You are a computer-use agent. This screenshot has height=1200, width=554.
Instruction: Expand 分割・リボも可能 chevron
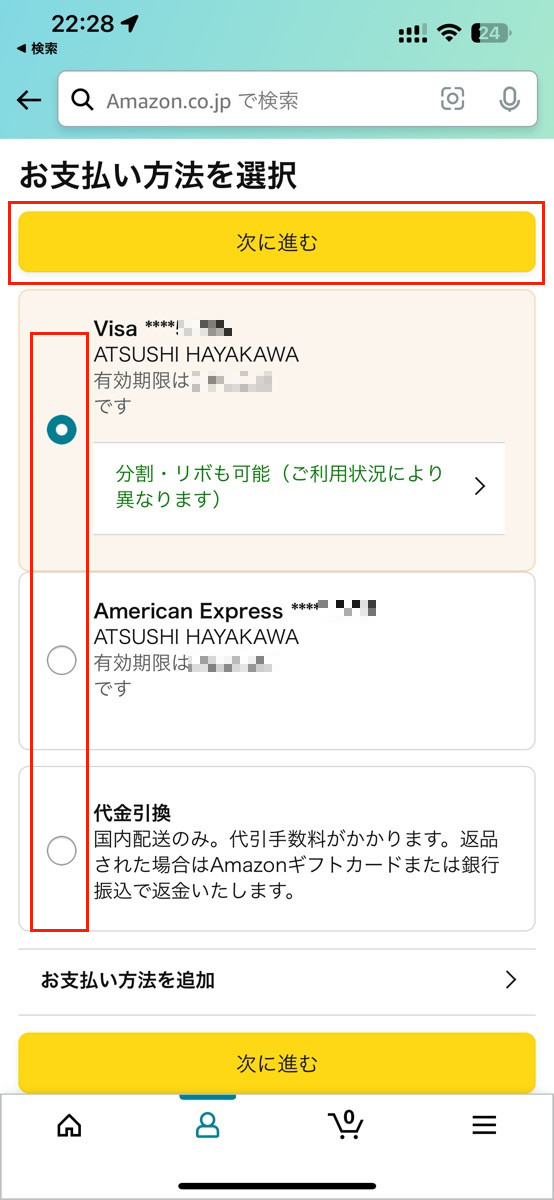tap(480, 486)
